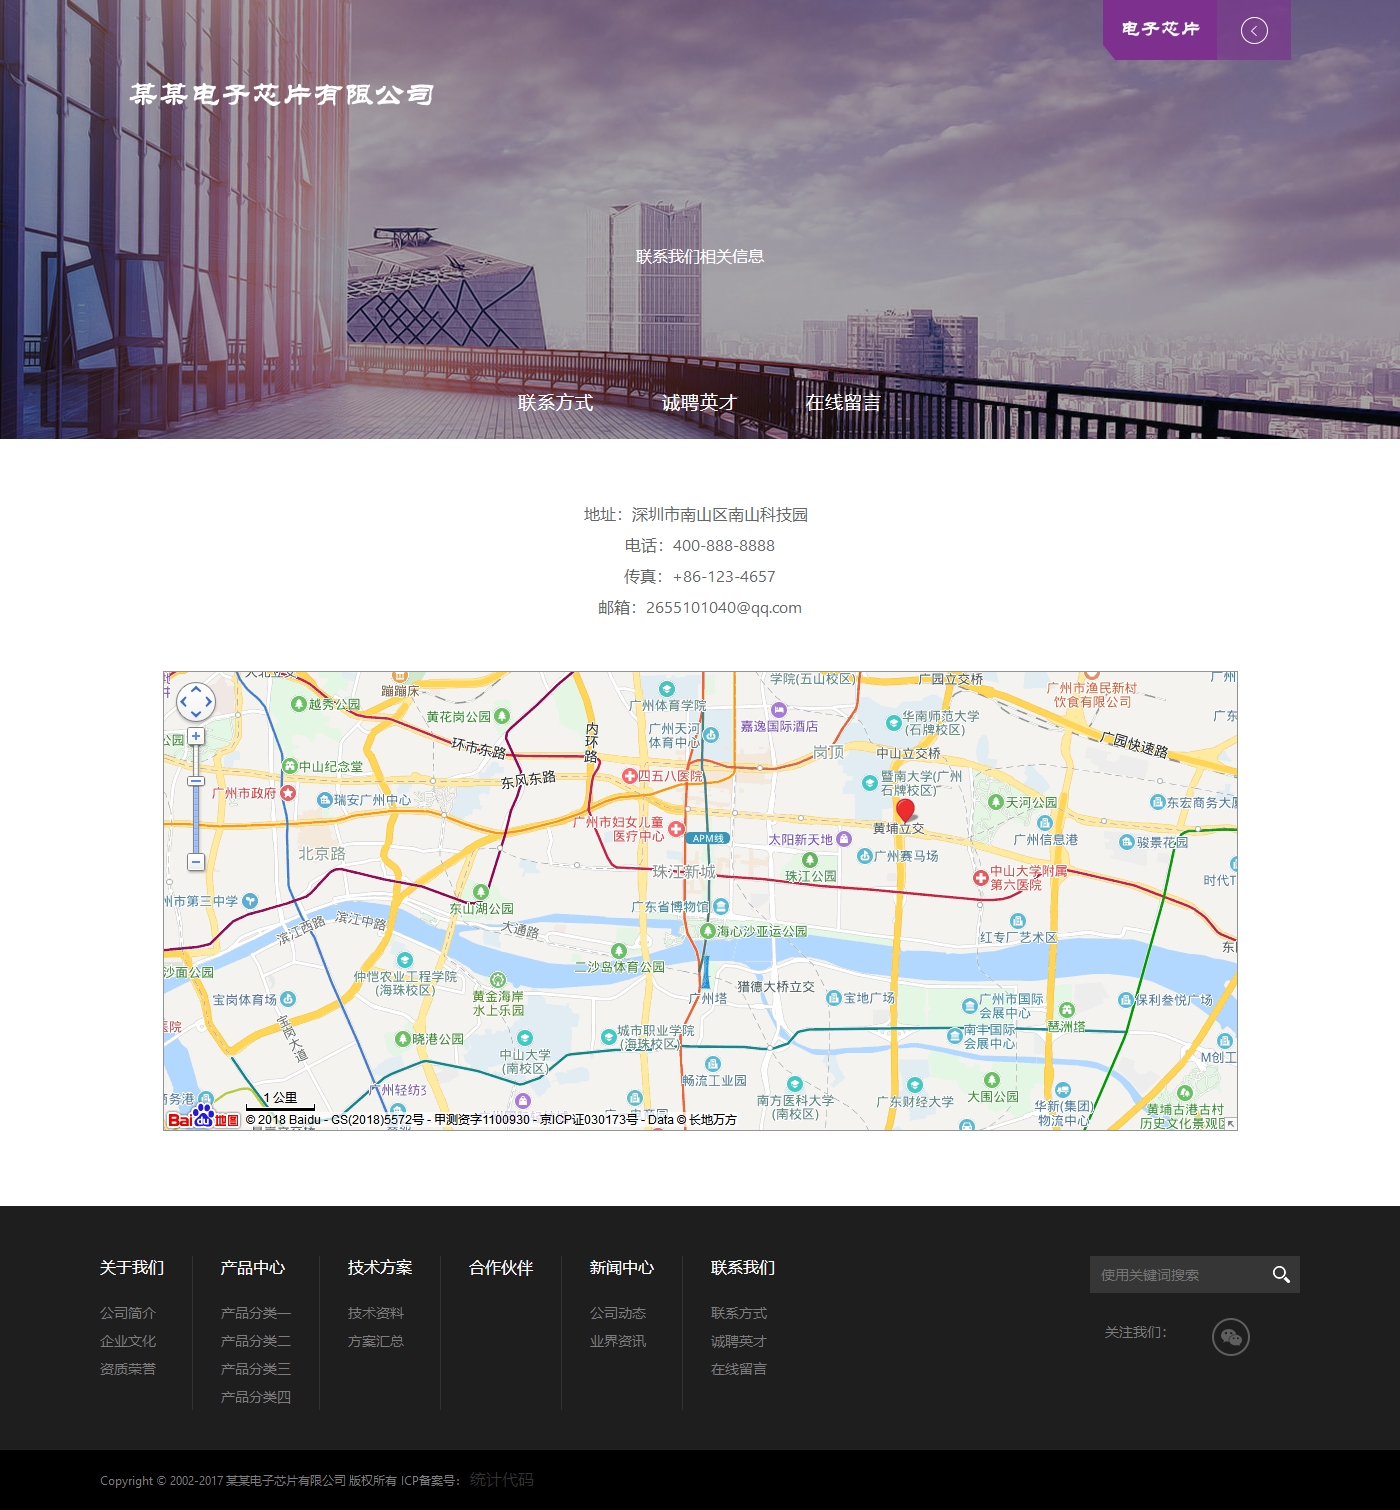The width and height of the screenshot is (1400, 1510).
Task: Click the 中山纪念堂 map icon
Action: (290, 766)
